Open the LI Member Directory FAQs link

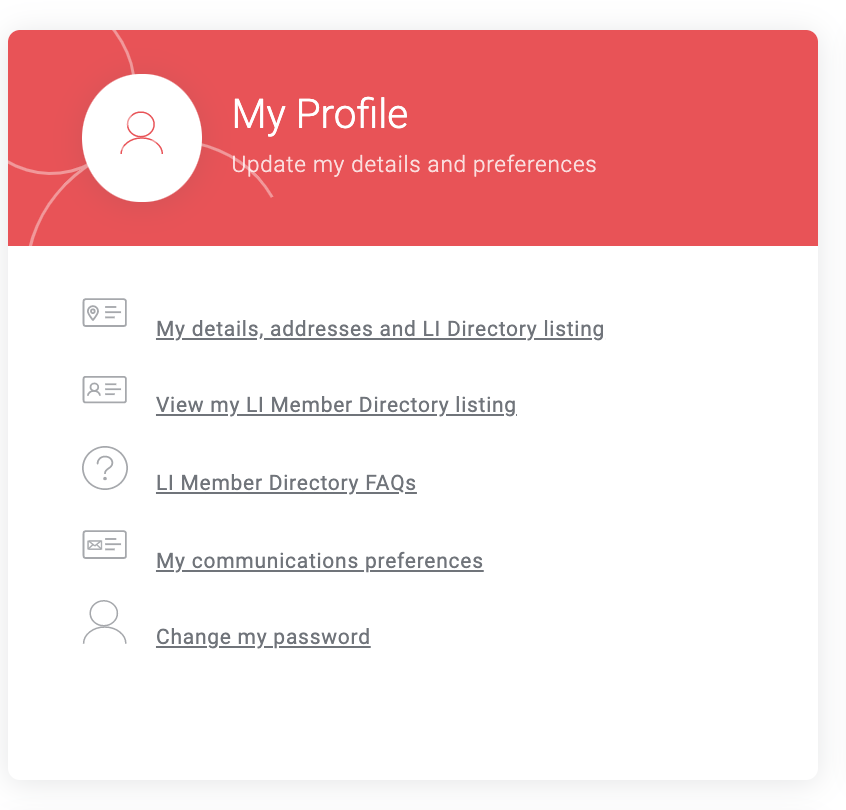(x=286, y=483)
